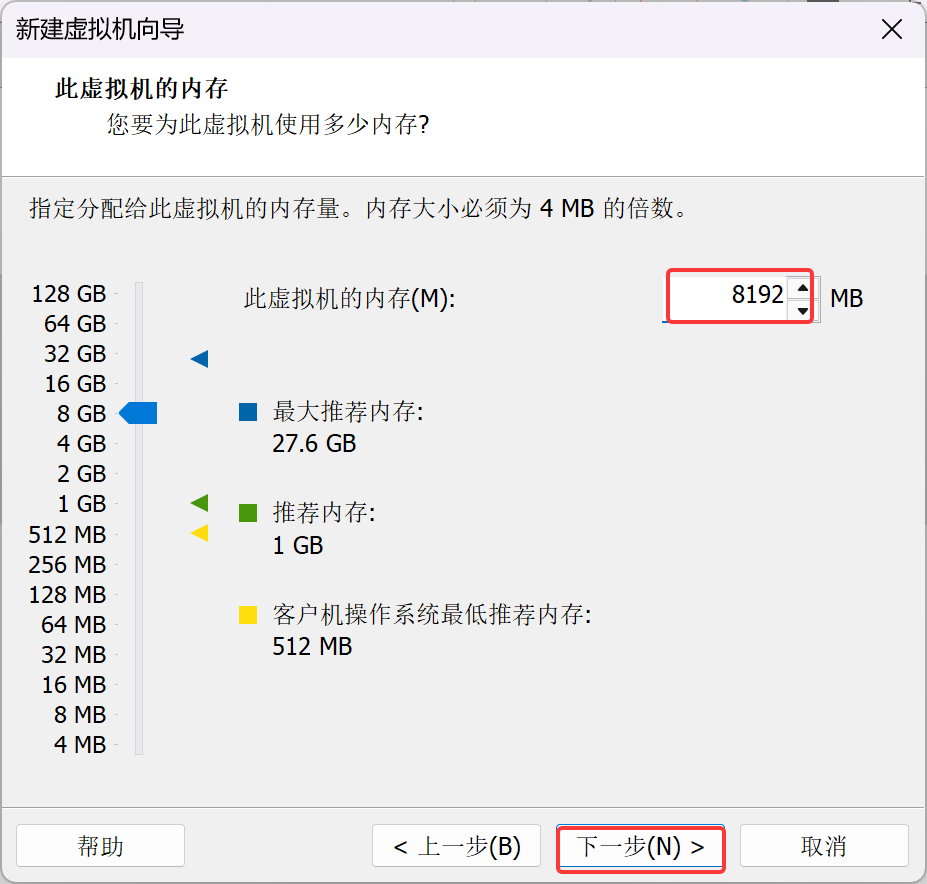Set slider to the 32 GB label
The height and width of the screenshot is (884, 927).
click(75, 354)
